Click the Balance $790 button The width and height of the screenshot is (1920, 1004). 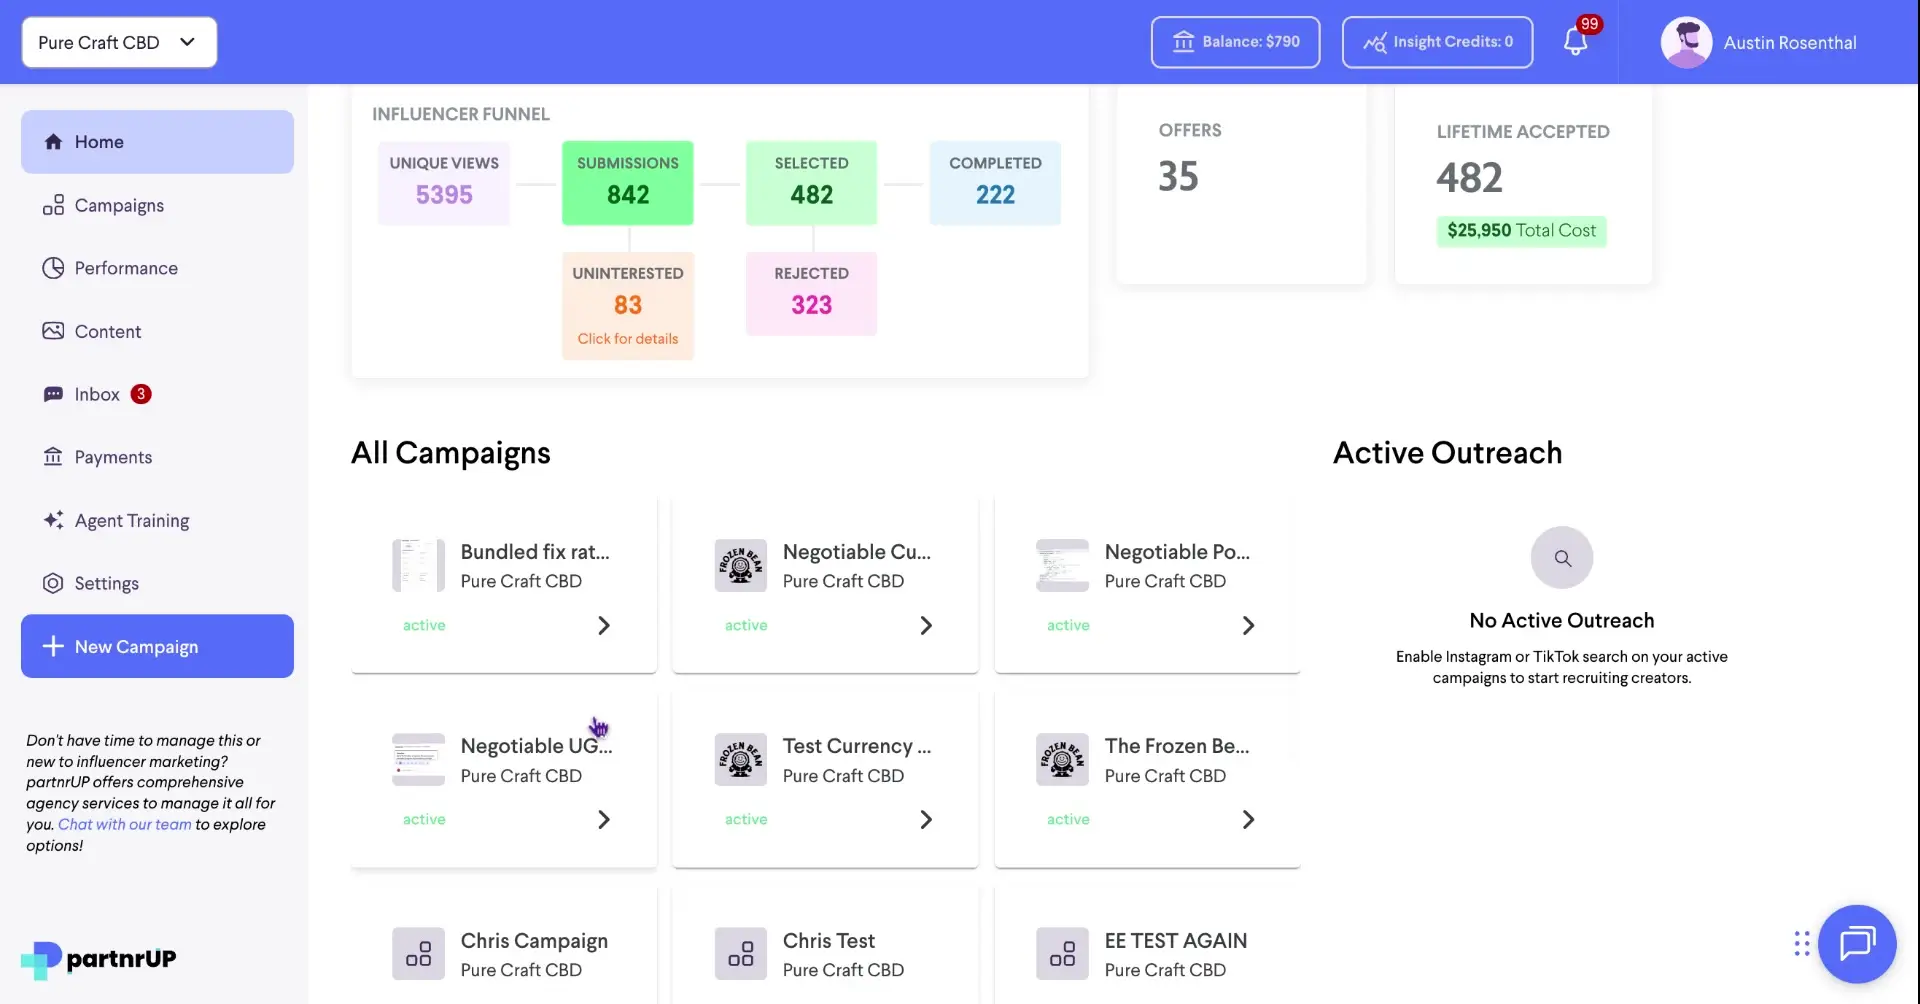(1235, 42)
